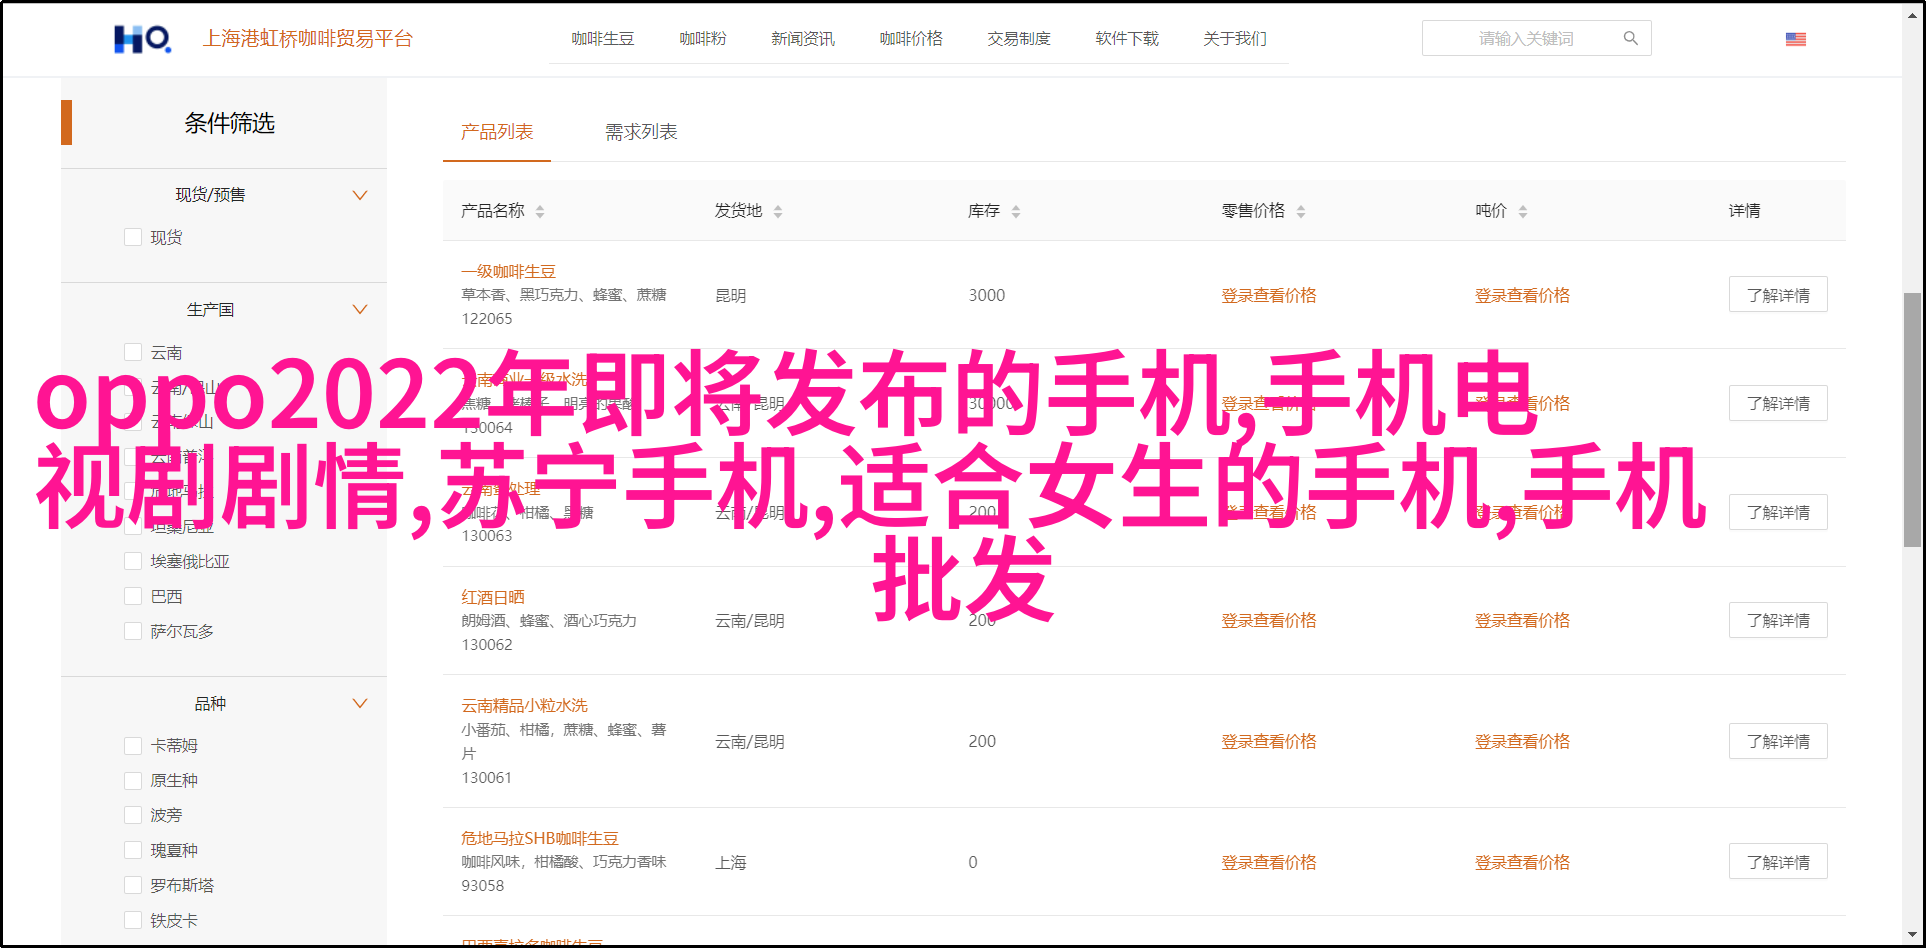Click the 详情 column header
Screen dimensions: 1927x950
1745,211
